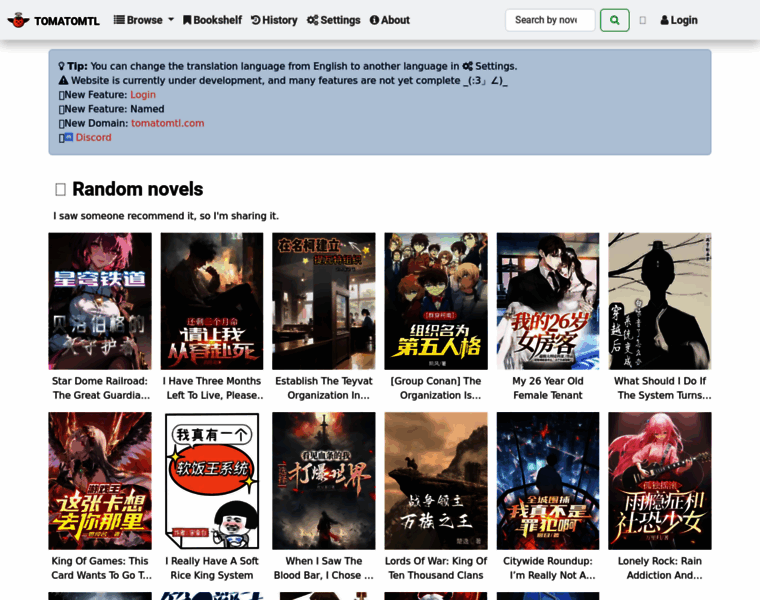
Task: Open Soft Rice King System cover
Action: coord(212,481)
